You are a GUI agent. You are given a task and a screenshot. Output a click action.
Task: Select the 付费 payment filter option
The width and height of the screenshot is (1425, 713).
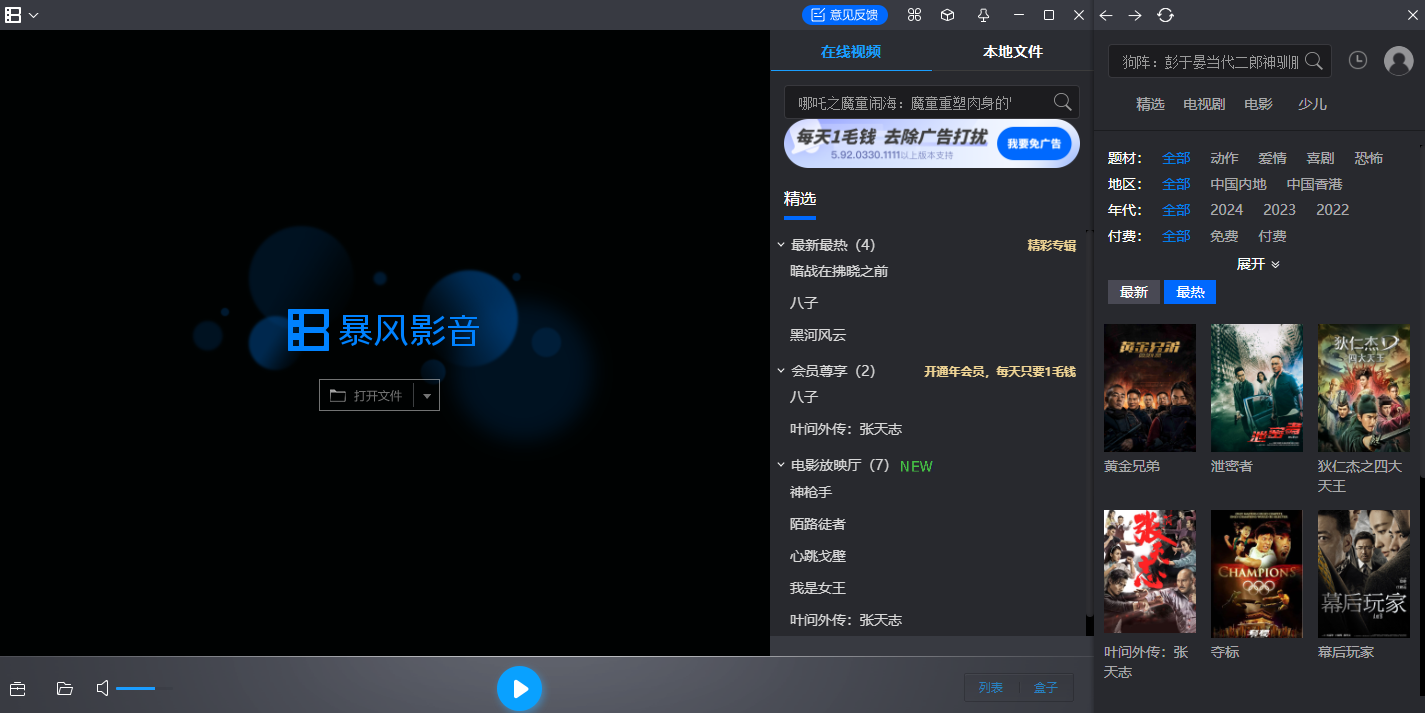pos(1272,235)
